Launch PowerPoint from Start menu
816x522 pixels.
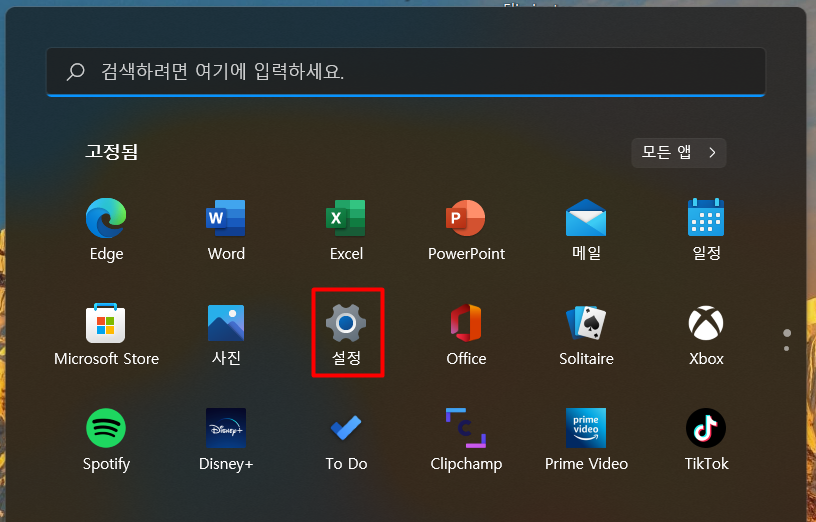[466, 229]
